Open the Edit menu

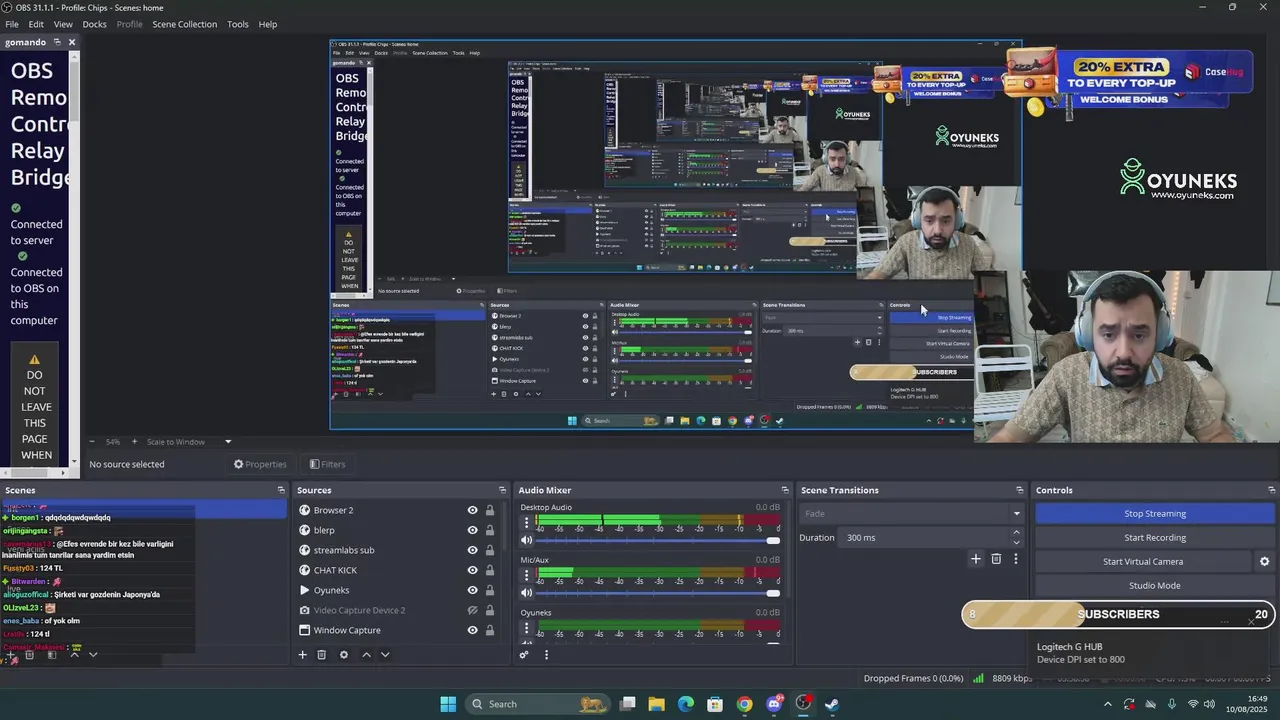click(x=36, y=24)
